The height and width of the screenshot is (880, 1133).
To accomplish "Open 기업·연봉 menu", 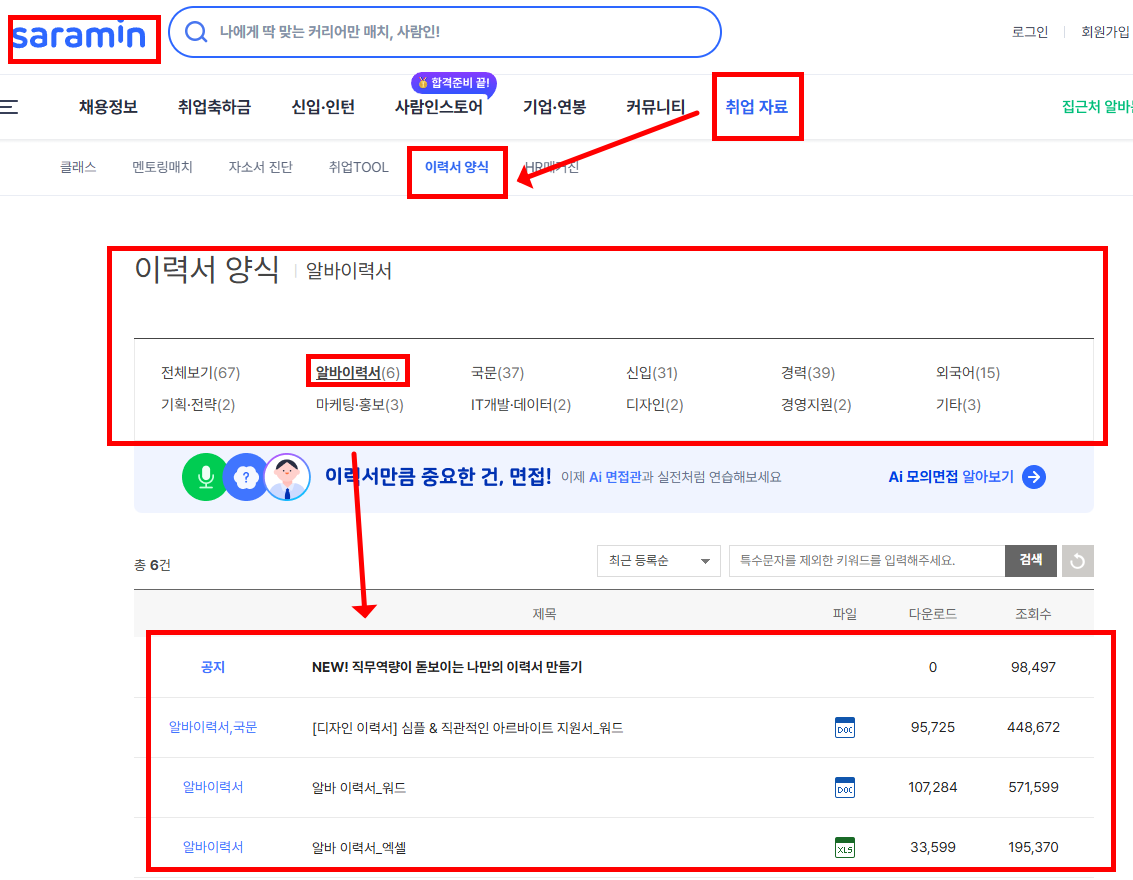I will coord(554,107).
